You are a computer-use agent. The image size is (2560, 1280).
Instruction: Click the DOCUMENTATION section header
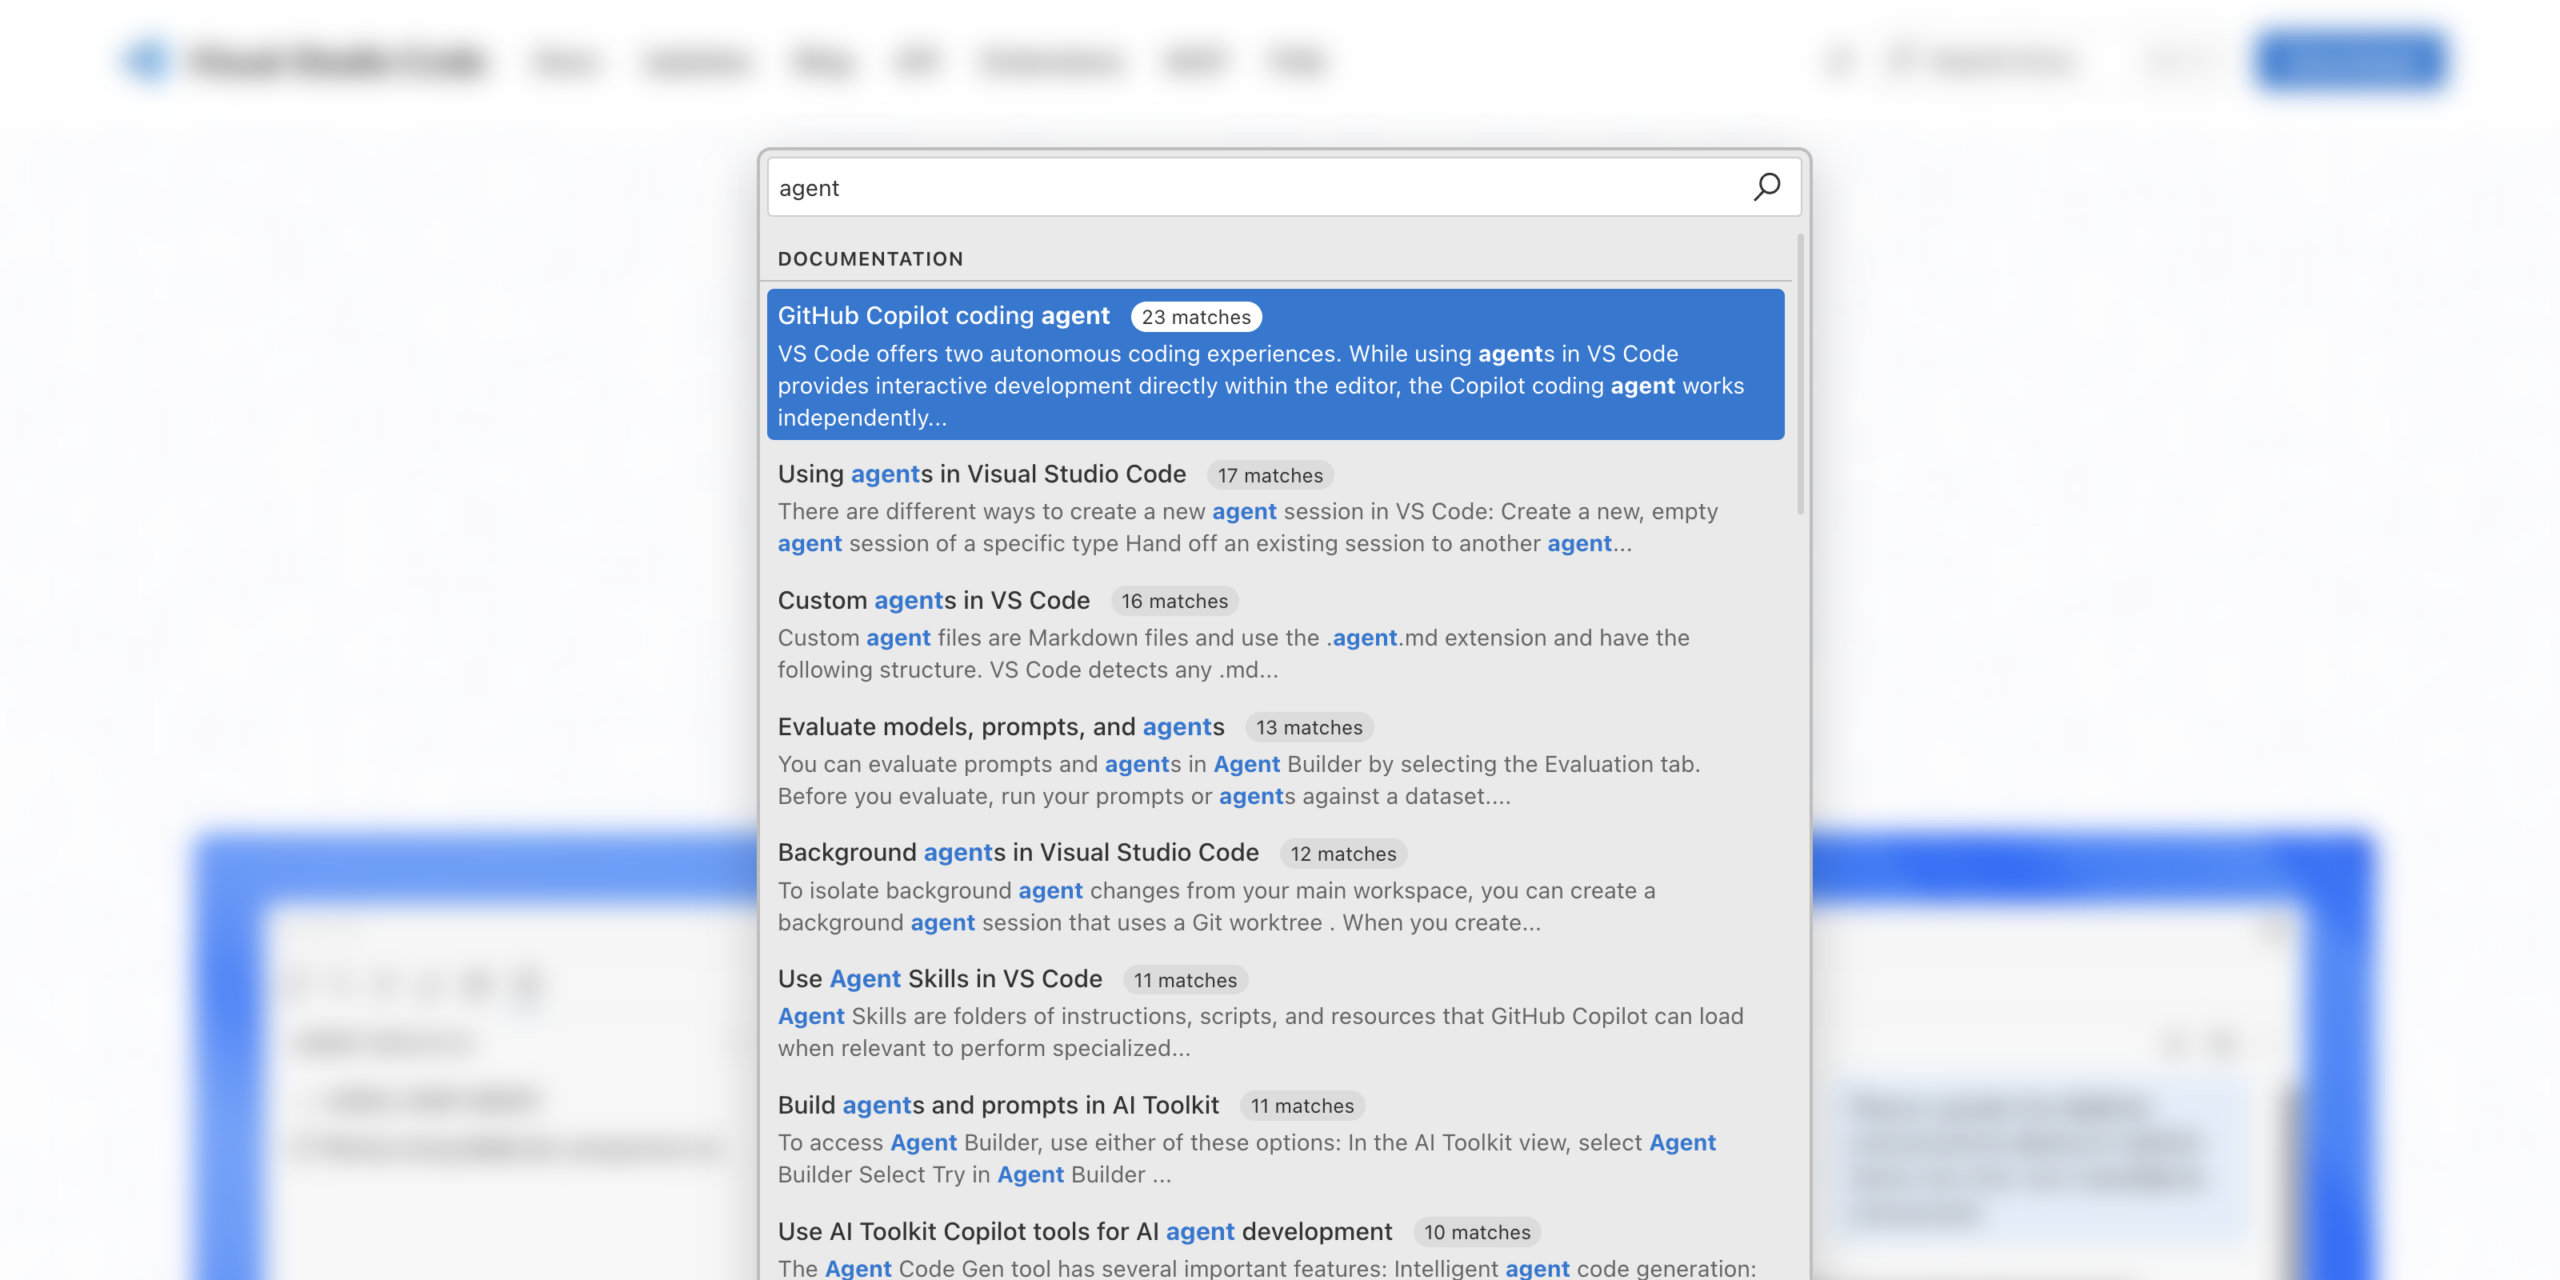(x=870, y=258)
